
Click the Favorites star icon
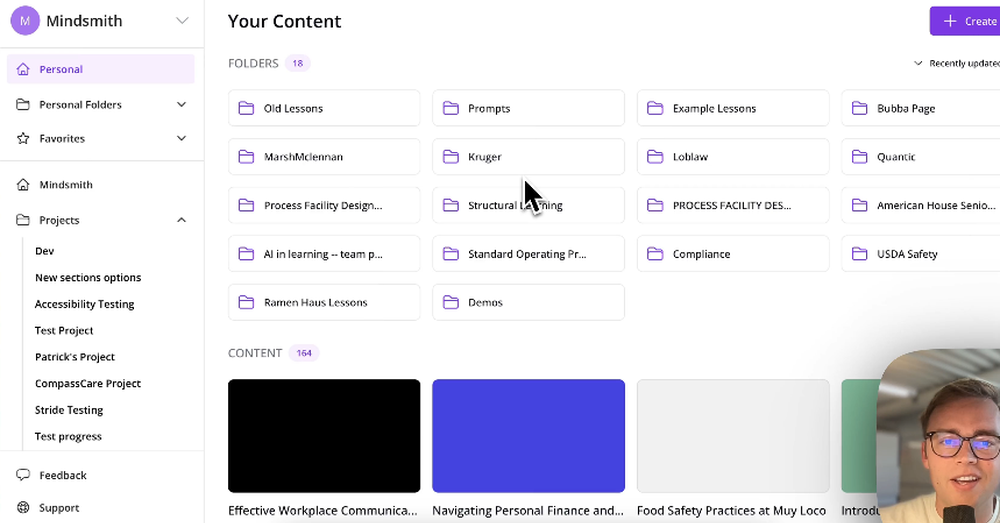tap(23, 138)
